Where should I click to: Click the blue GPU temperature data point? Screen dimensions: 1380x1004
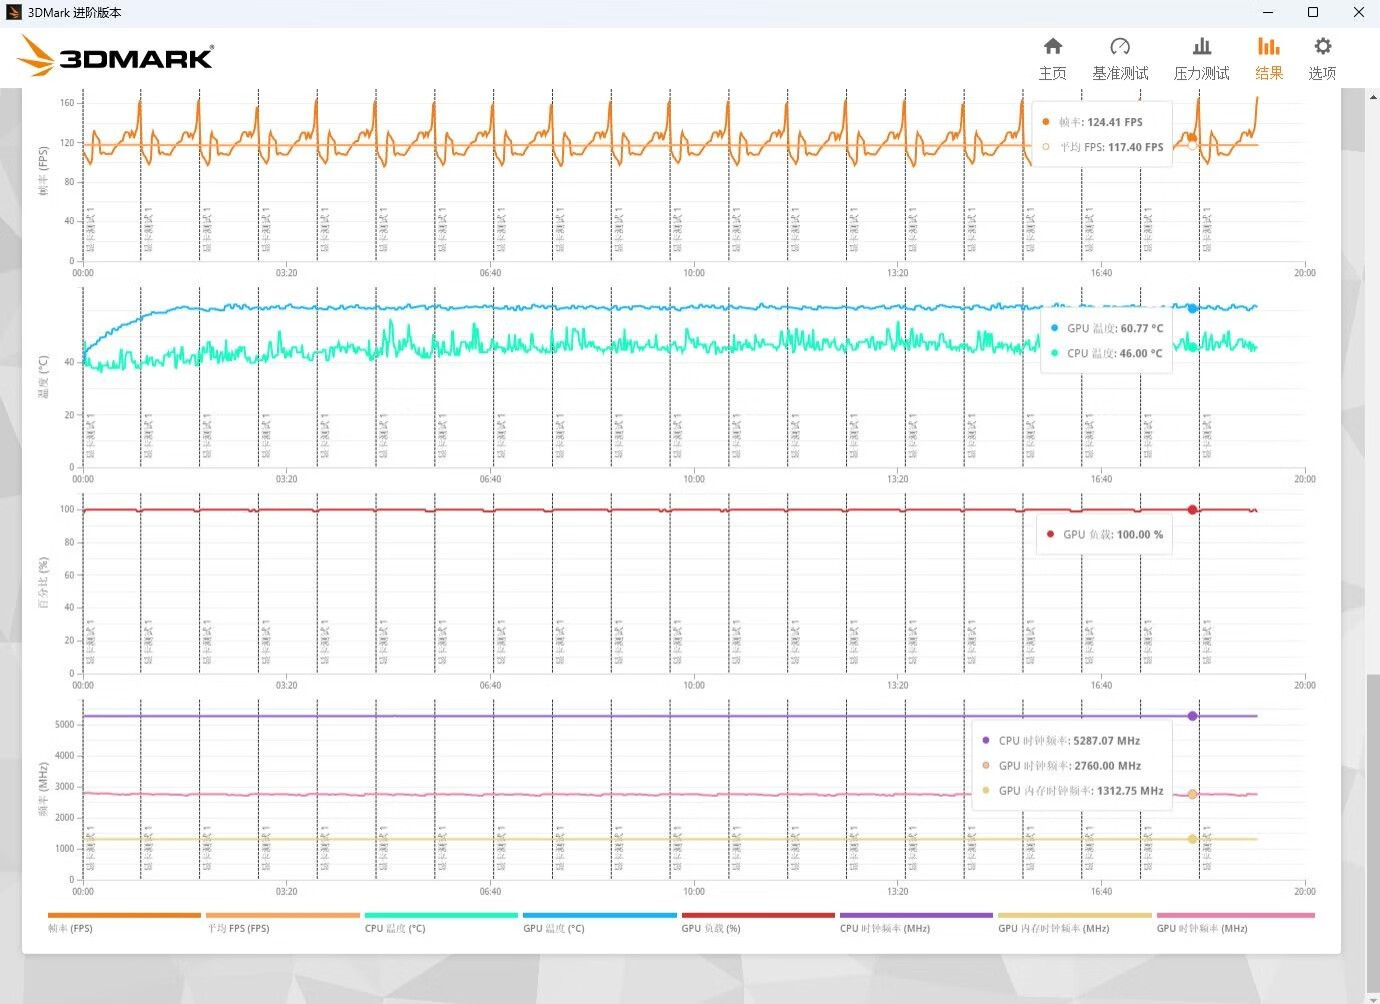[1192, 308]
